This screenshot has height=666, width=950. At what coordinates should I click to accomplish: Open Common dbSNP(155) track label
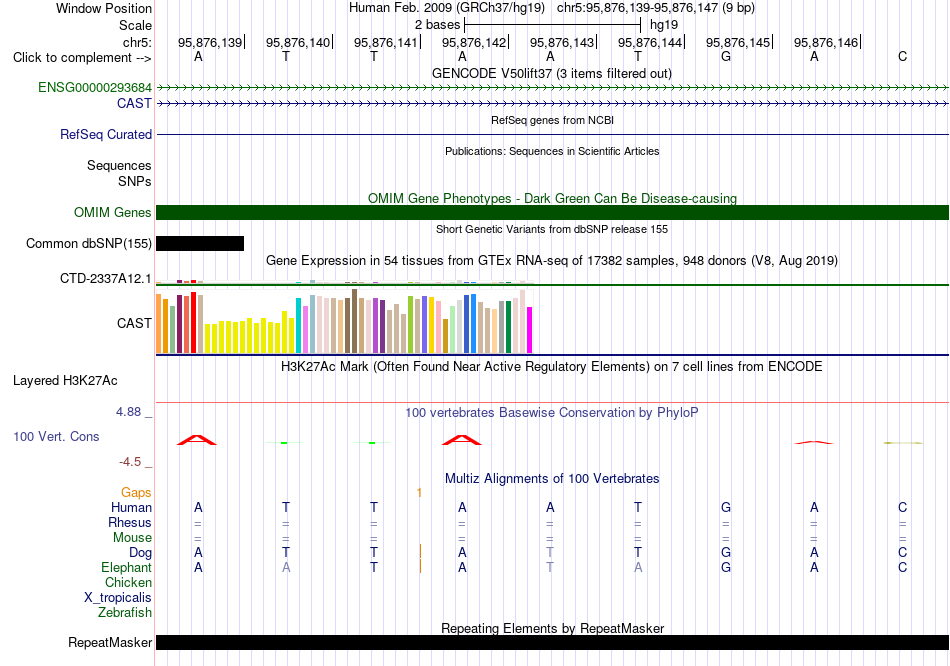coord(88,243)
